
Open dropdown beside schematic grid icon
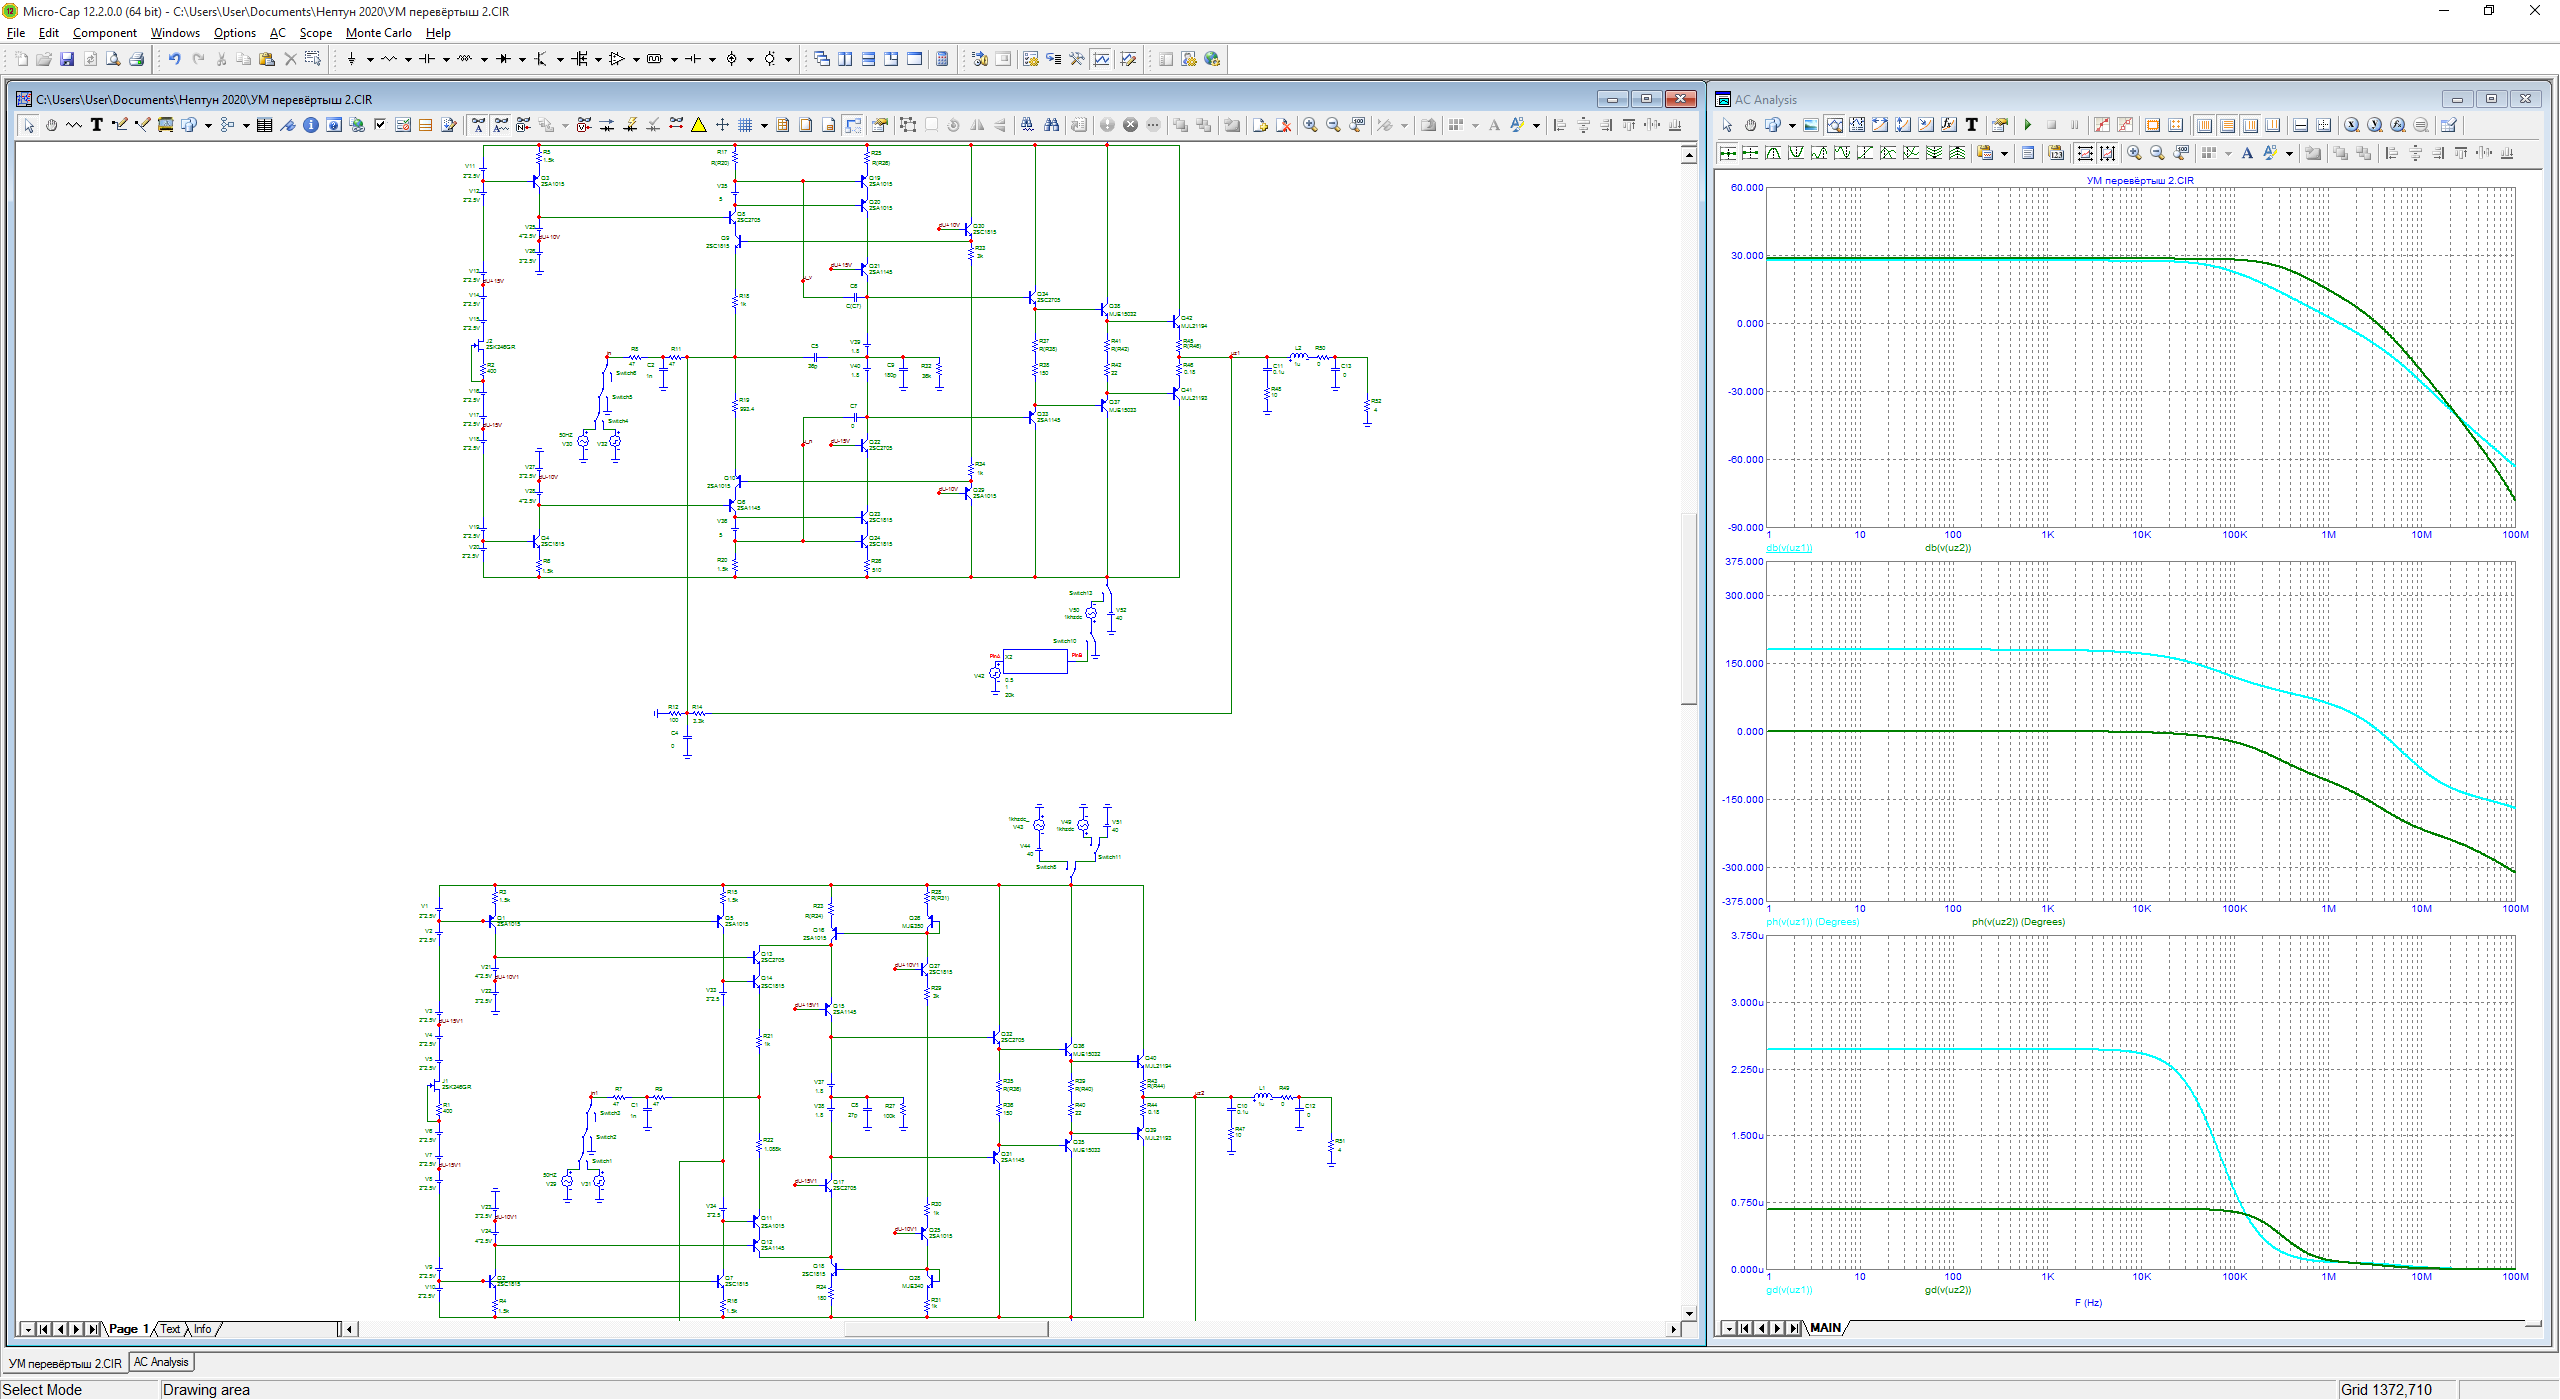(x=764, y=126)
